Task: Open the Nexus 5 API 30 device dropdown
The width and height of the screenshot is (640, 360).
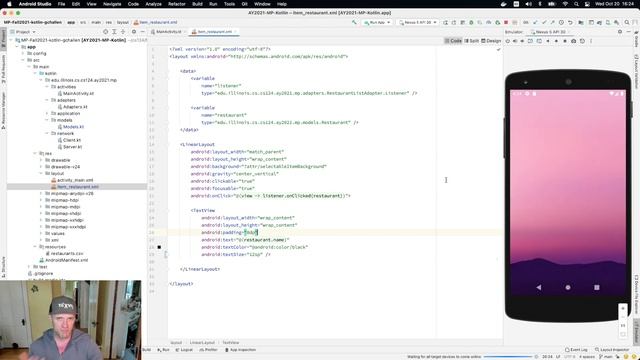Action: [x=418, y=22]
